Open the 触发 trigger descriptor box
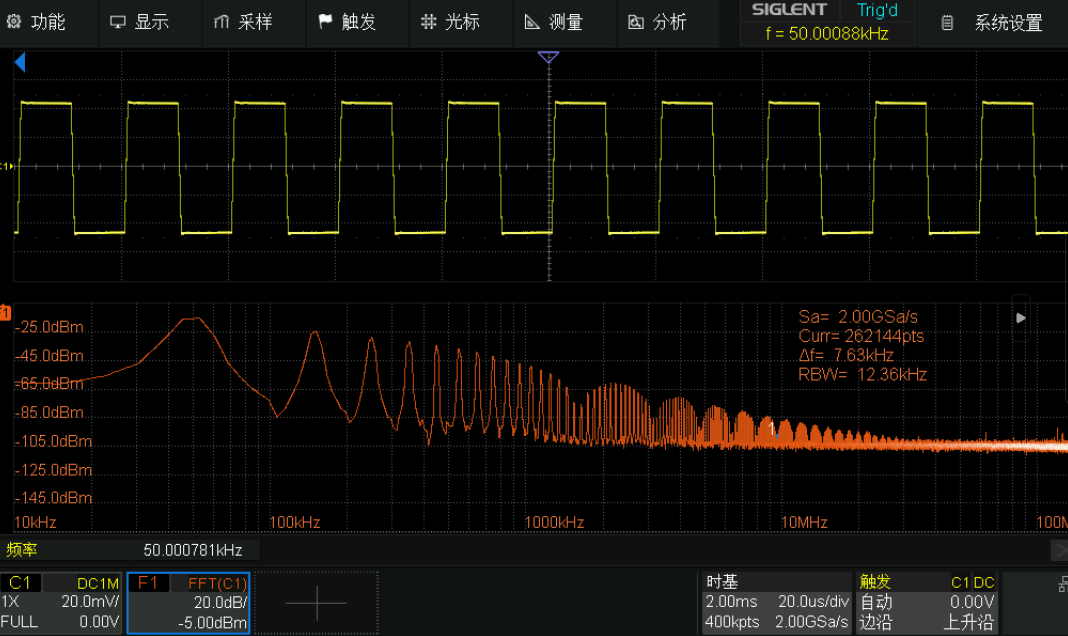The height and width of the screenshot is (636, 1068). click(926, 603)
